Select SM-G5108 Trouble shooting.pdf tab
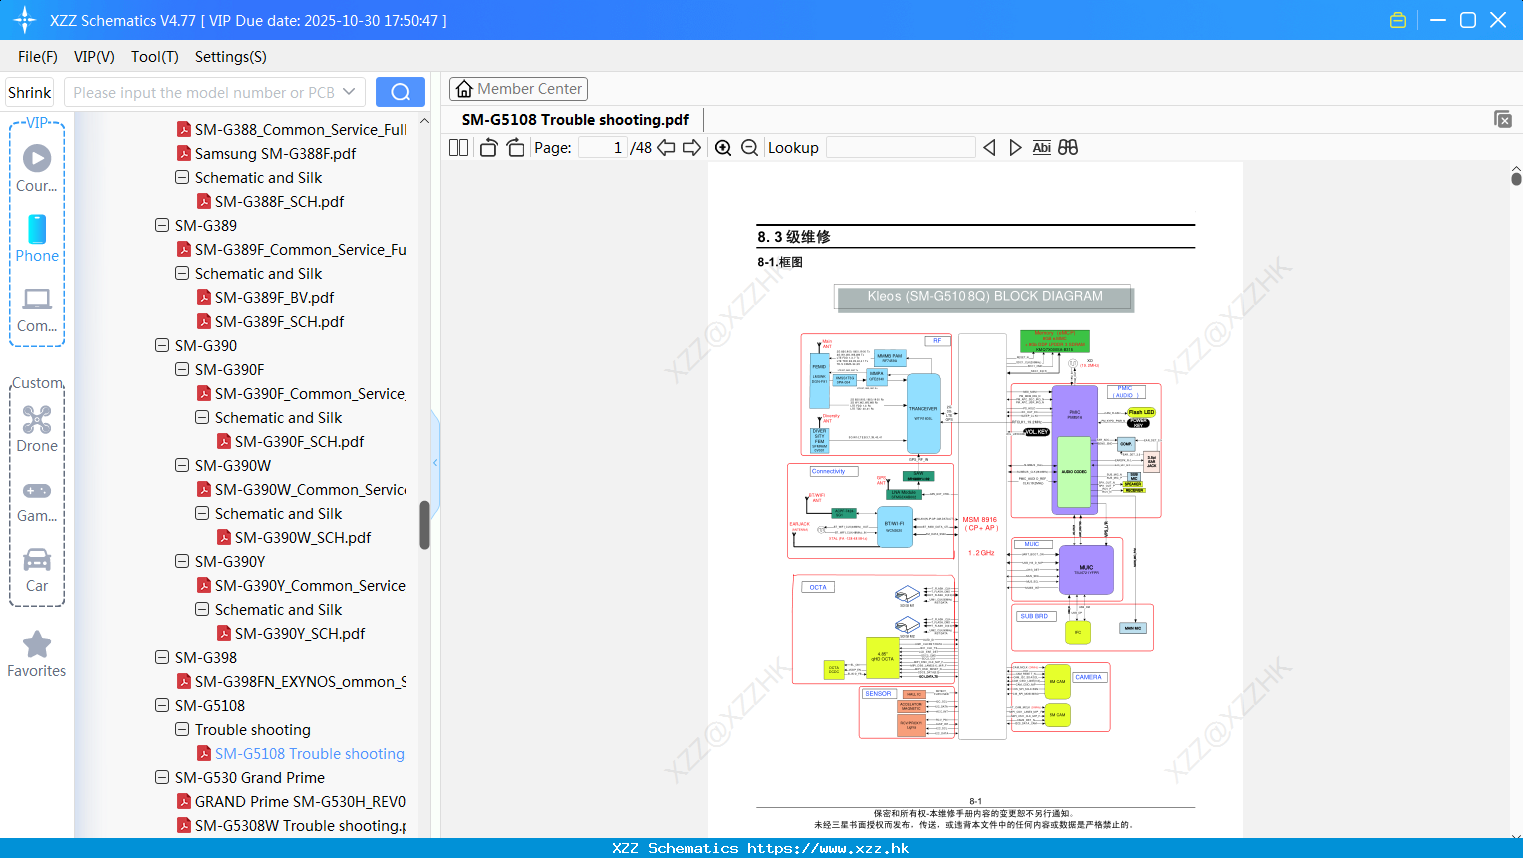Screen dimensions: 1523x858 (575, 120)
